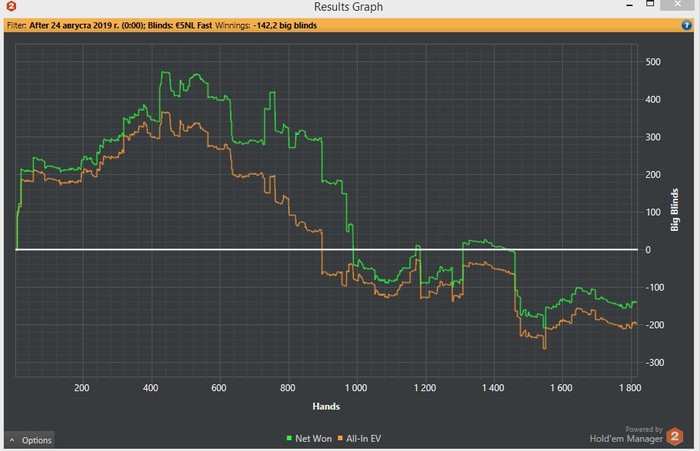
Task: Click the y-axis value 200
Action: click(x=653, y=175)
